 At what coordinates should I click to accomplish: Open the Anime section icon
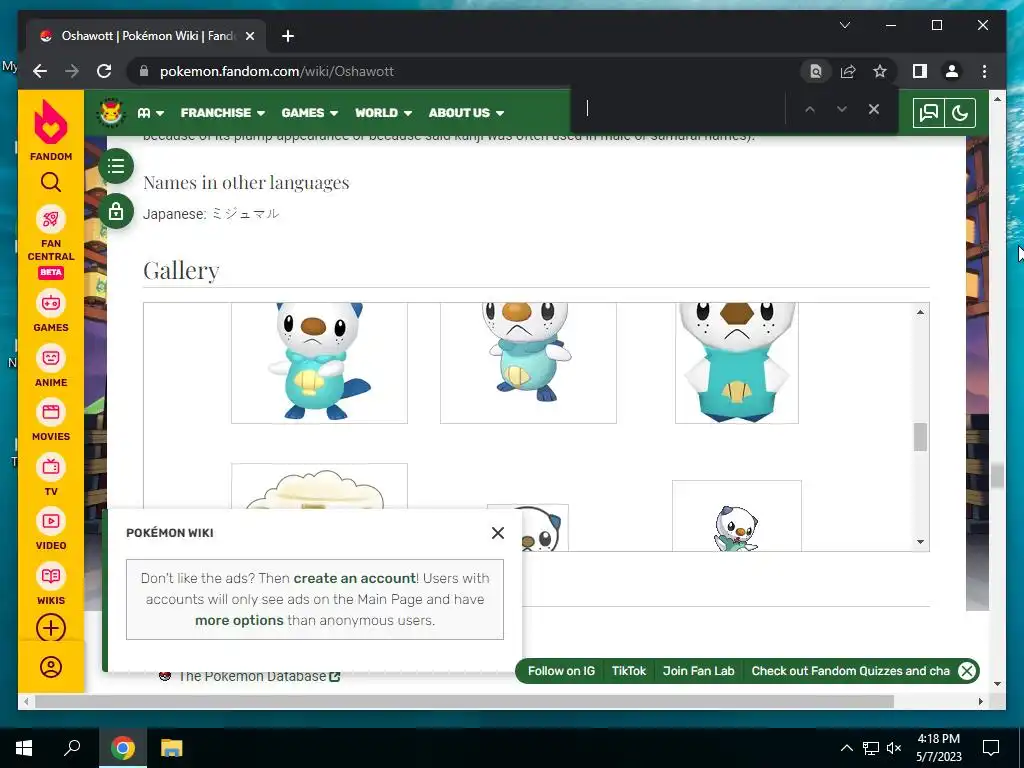point(51,366)
